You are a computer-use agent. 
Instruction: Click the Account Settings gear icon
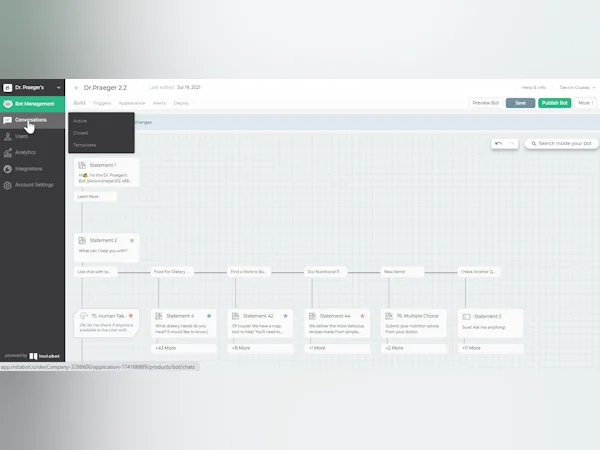click(8, 184)
